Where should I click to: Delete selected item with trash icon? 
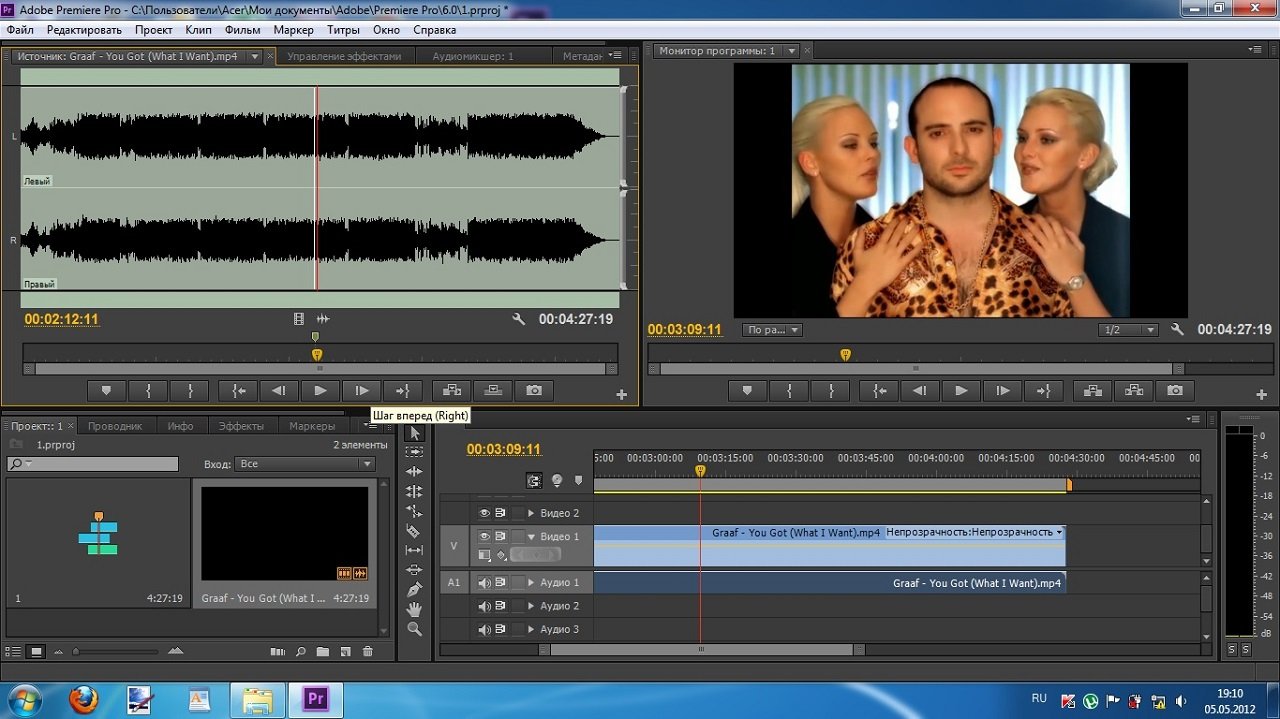(367, 652)
